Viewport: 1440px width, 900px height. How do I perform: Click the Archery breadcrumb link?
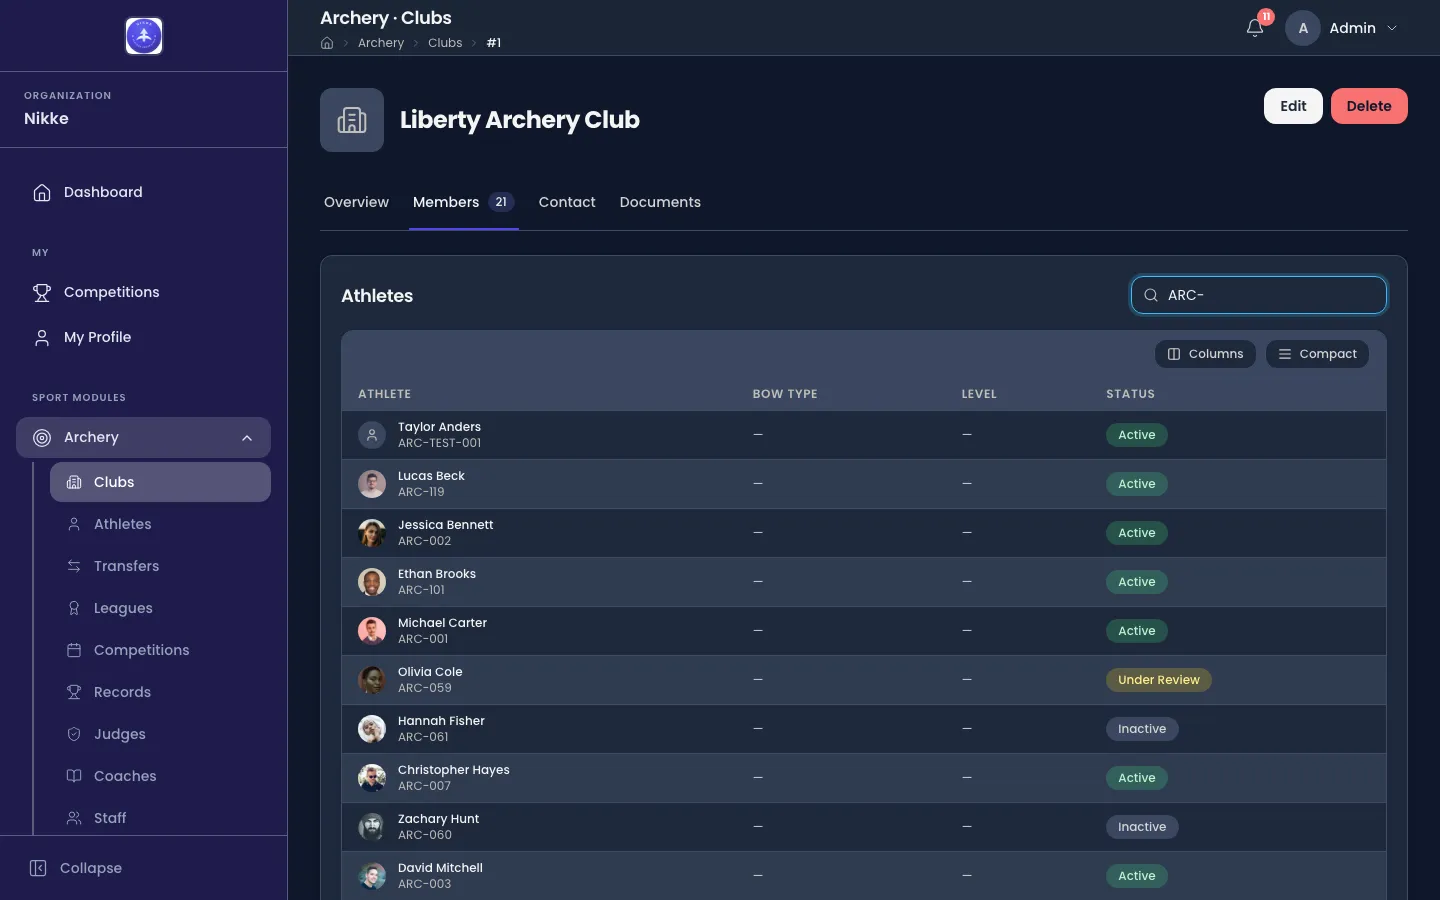381,43
